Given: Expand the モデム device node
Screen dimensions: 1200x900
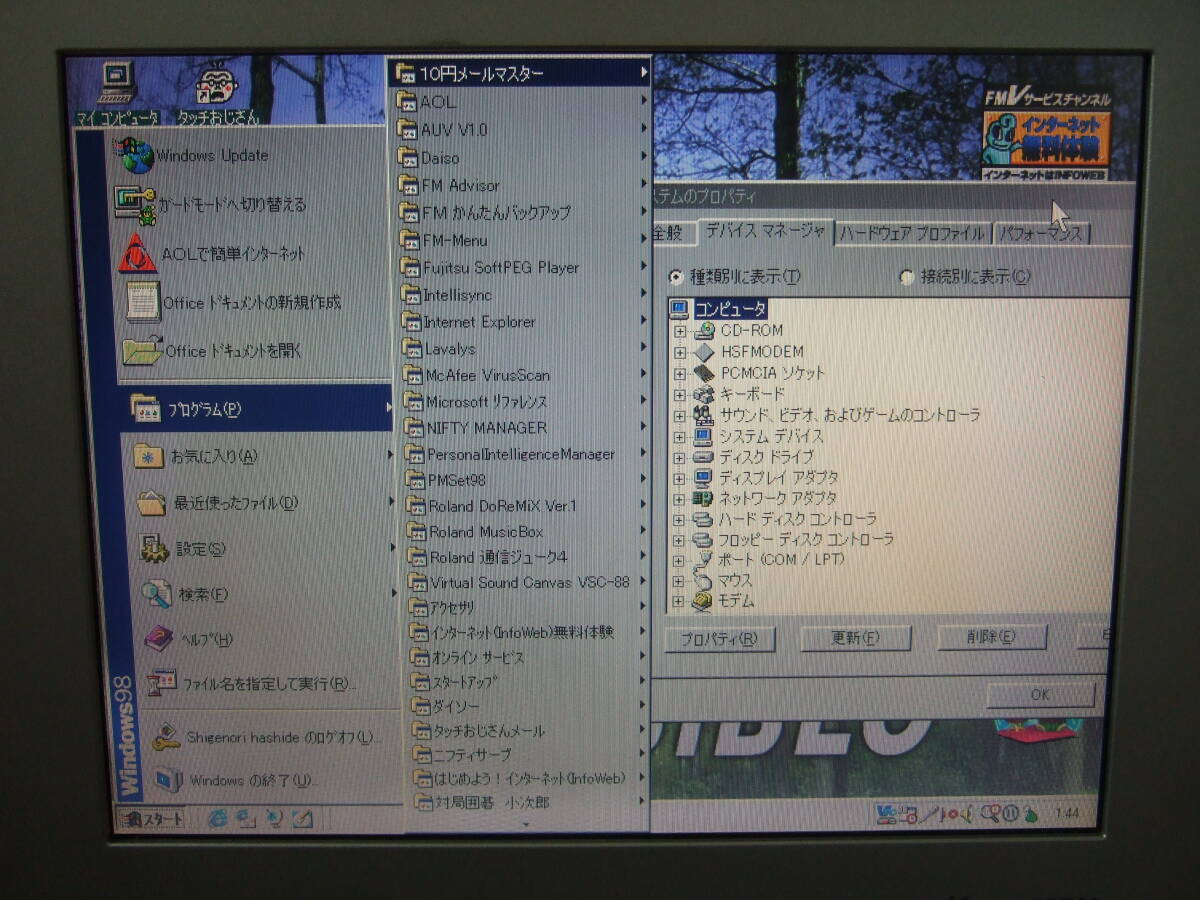Looking at the screenshot, I should tap(679, 601).
